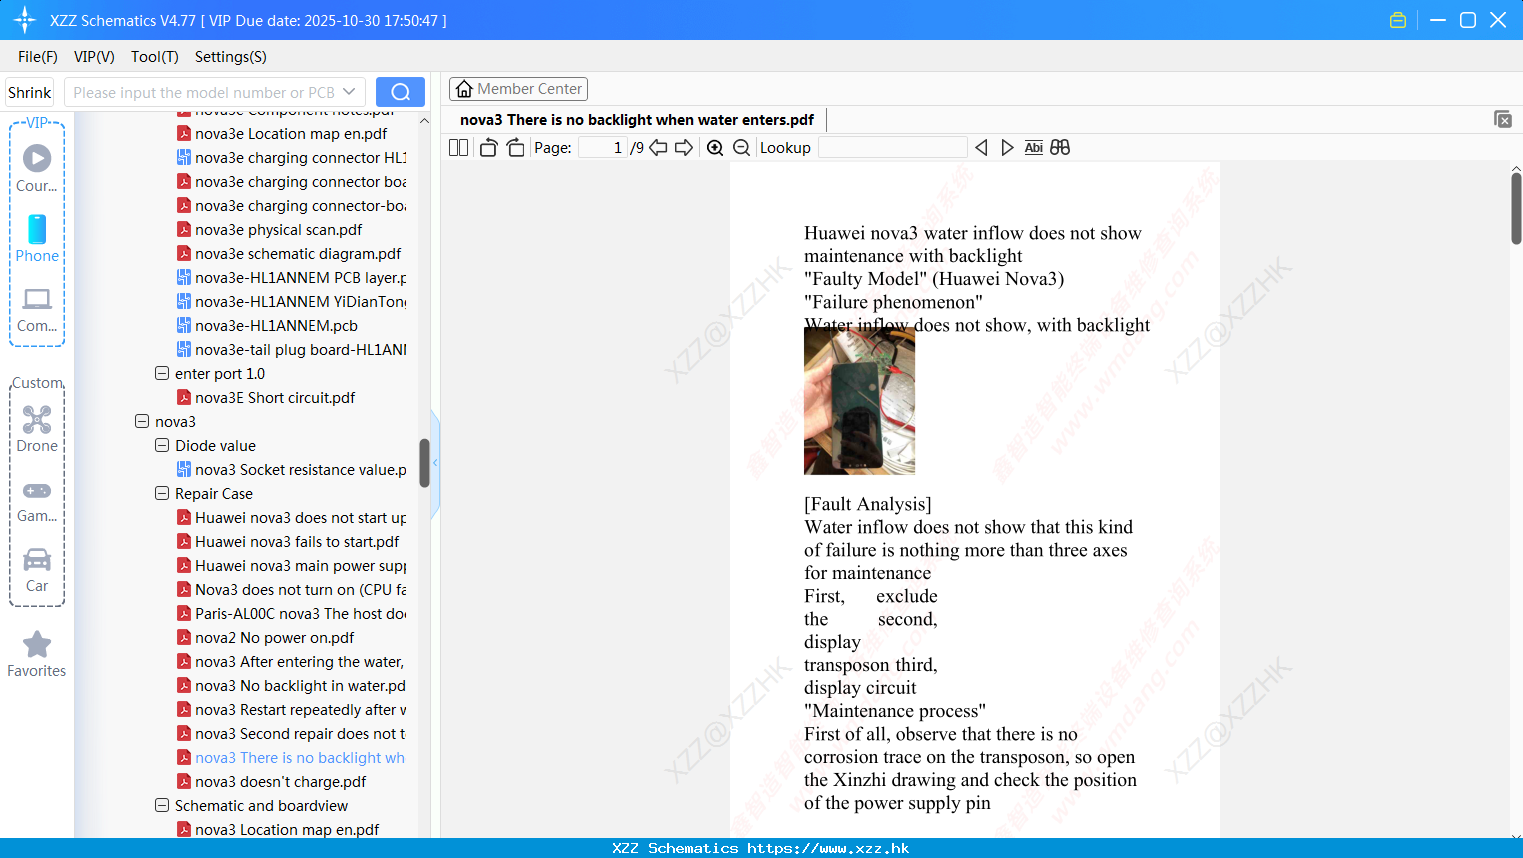Collapse the Diode value folder
This screenshot has height=858, width=1523.
point(162,446)
